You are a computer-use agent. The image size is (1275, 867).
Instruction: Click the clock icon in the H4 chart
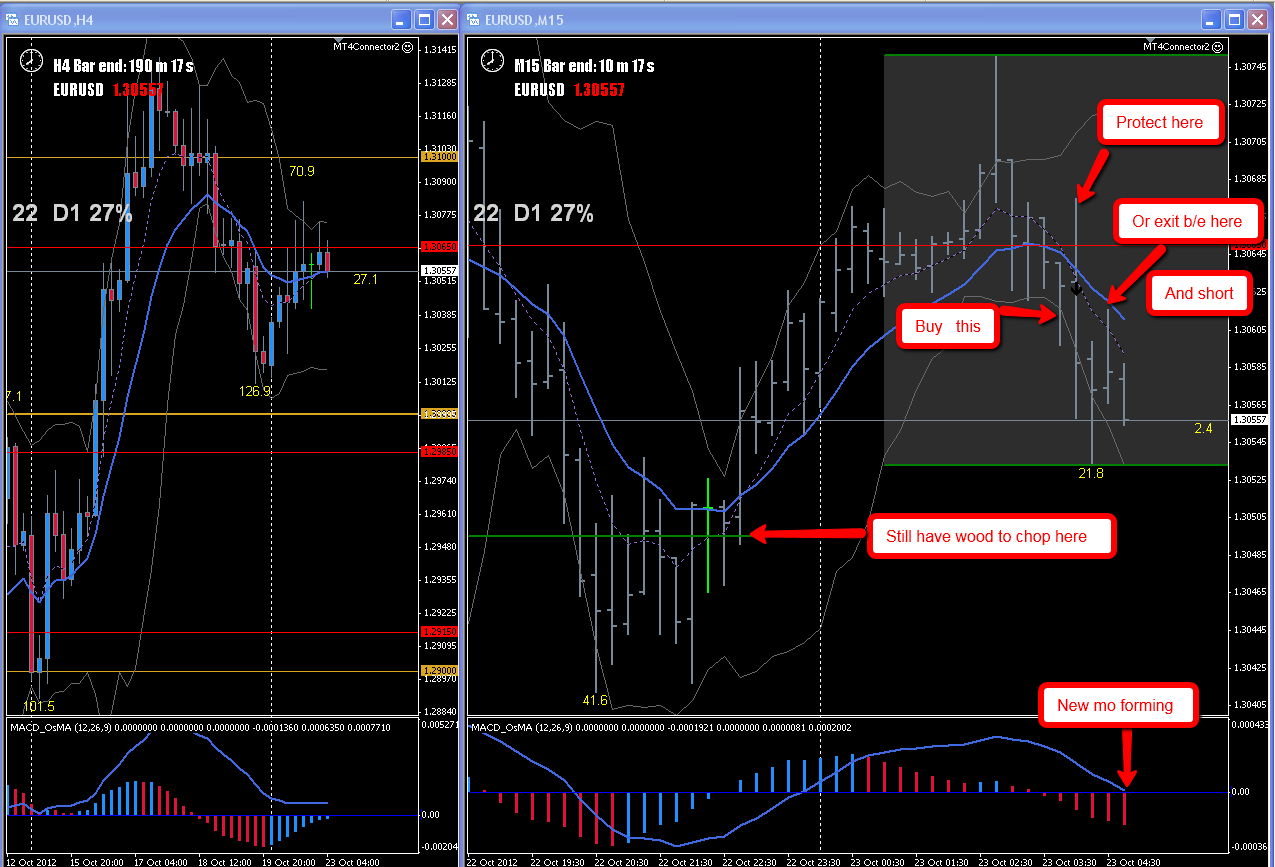point(30,59)
